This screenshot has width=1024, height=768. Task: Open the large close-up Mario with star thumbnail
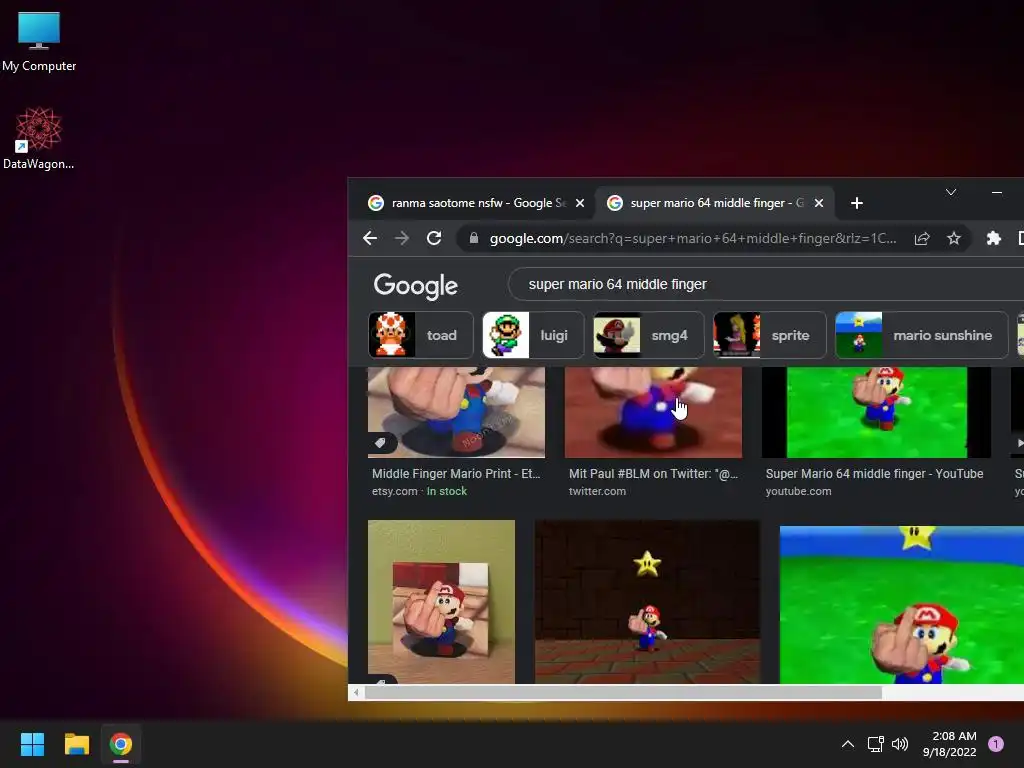(x=902, y=605)
